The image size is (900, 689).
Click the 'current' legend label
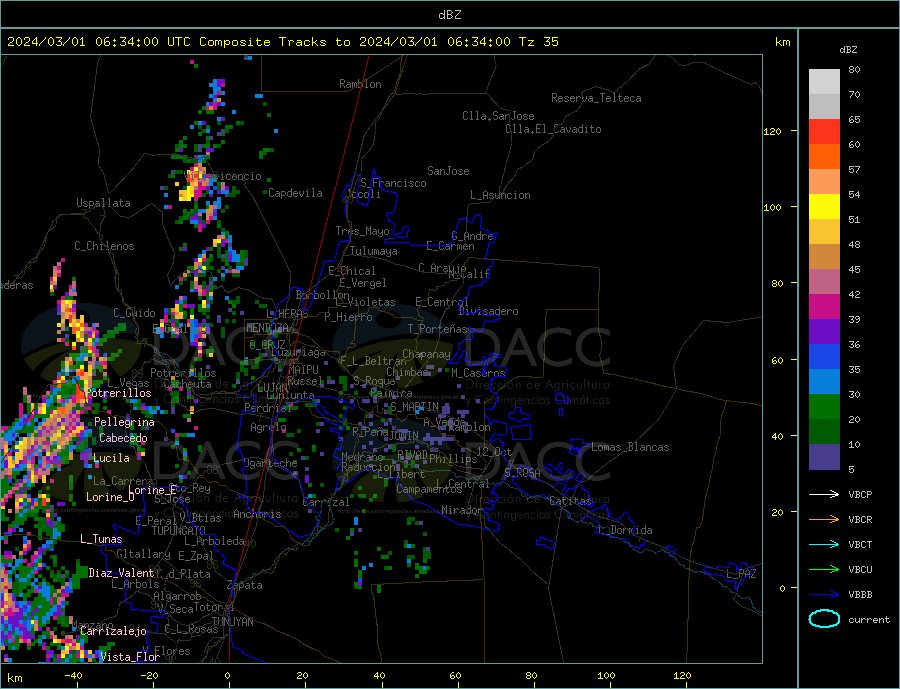click(868, 620)
